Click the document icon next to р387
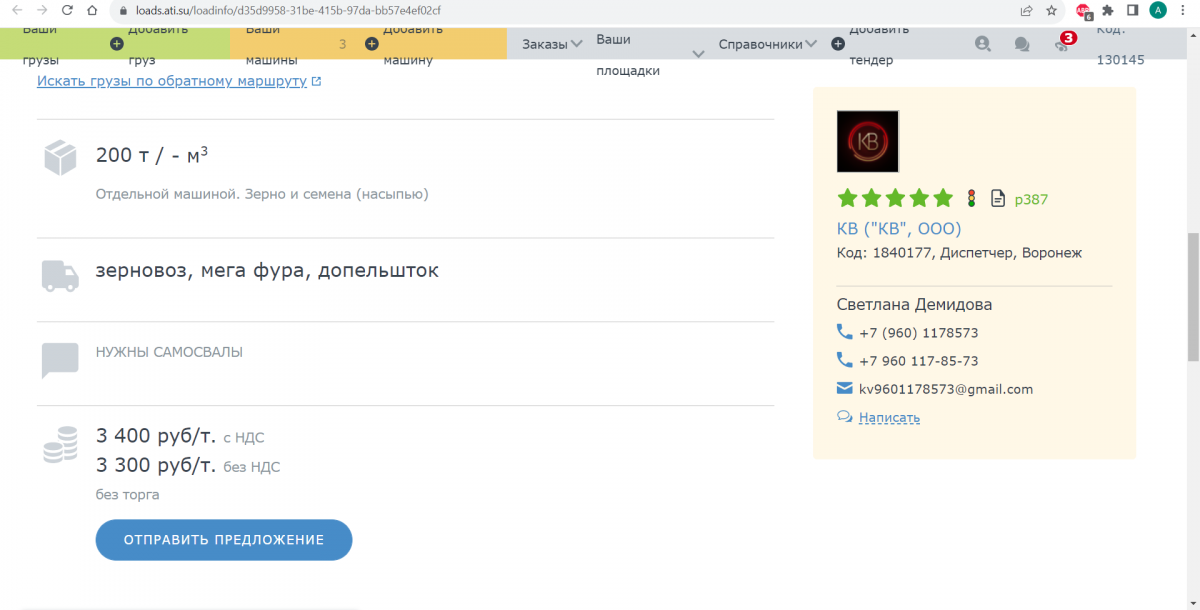The height and width of the screenshot is (610, 1200). (997, 198)
